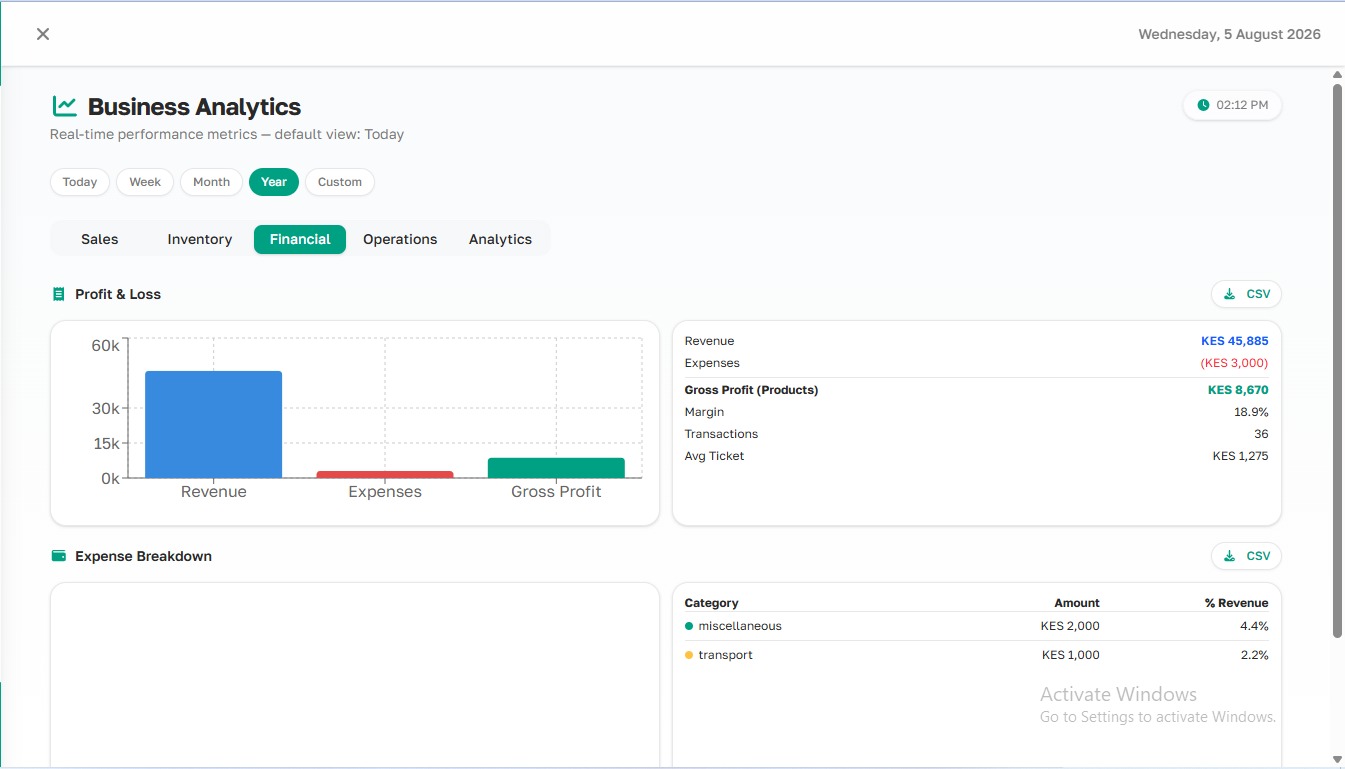This screenshot has width=1345, height=769.
Task: Open the Operations tab
Action: [x=400, y=239]
